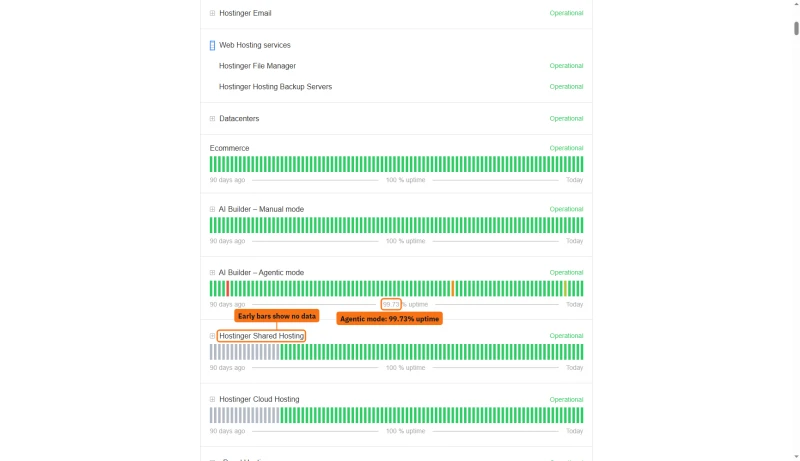Viewport: 800px width, 461px height.
Task: Expand AI Builder – Agentic mode group
Action: (x=212, y=272)
